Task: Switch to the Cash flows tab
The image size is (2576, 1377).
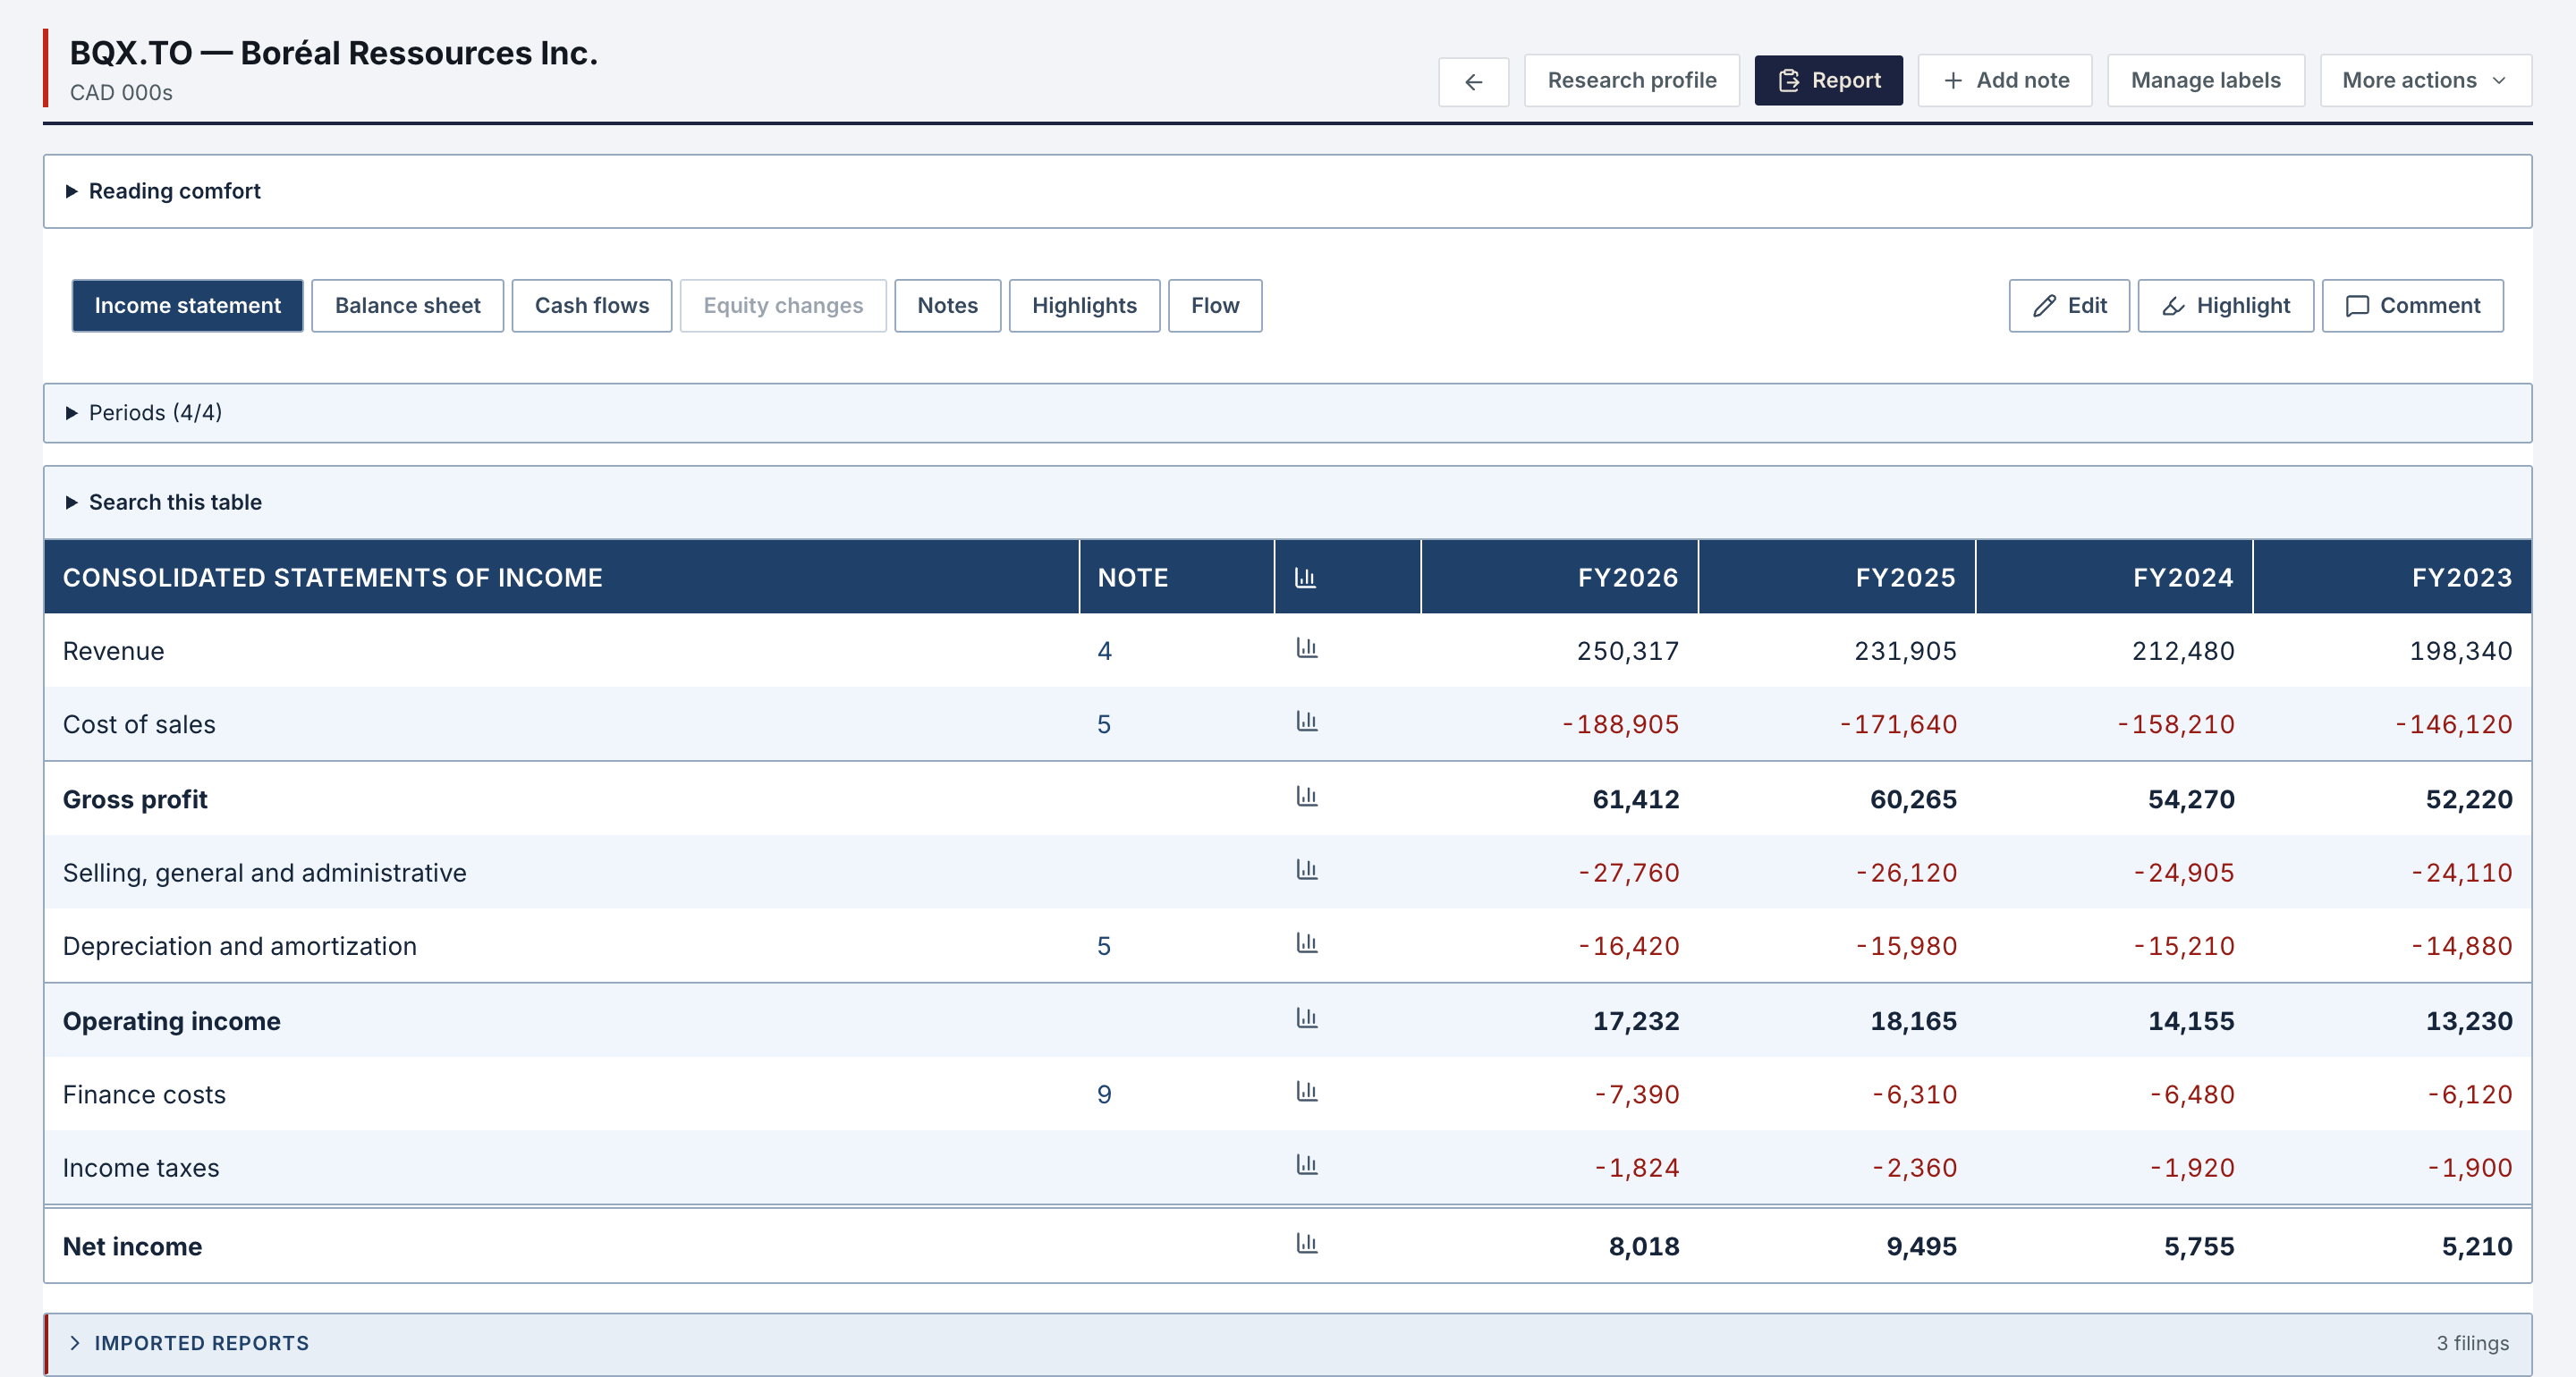Action: 591,306
